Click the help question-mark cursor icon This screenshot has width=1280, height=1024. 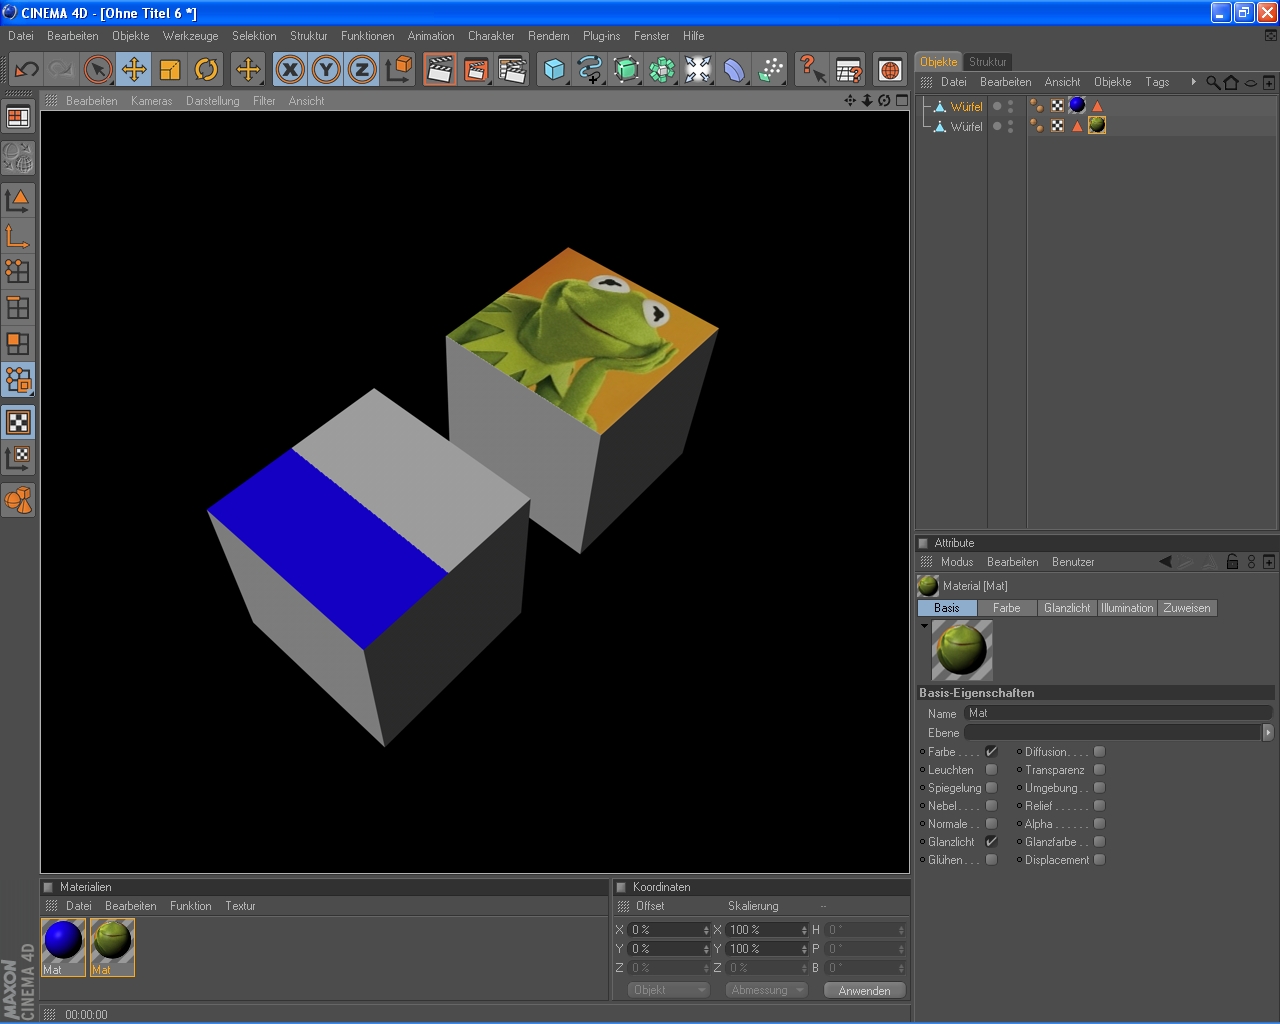pos(812,69)
